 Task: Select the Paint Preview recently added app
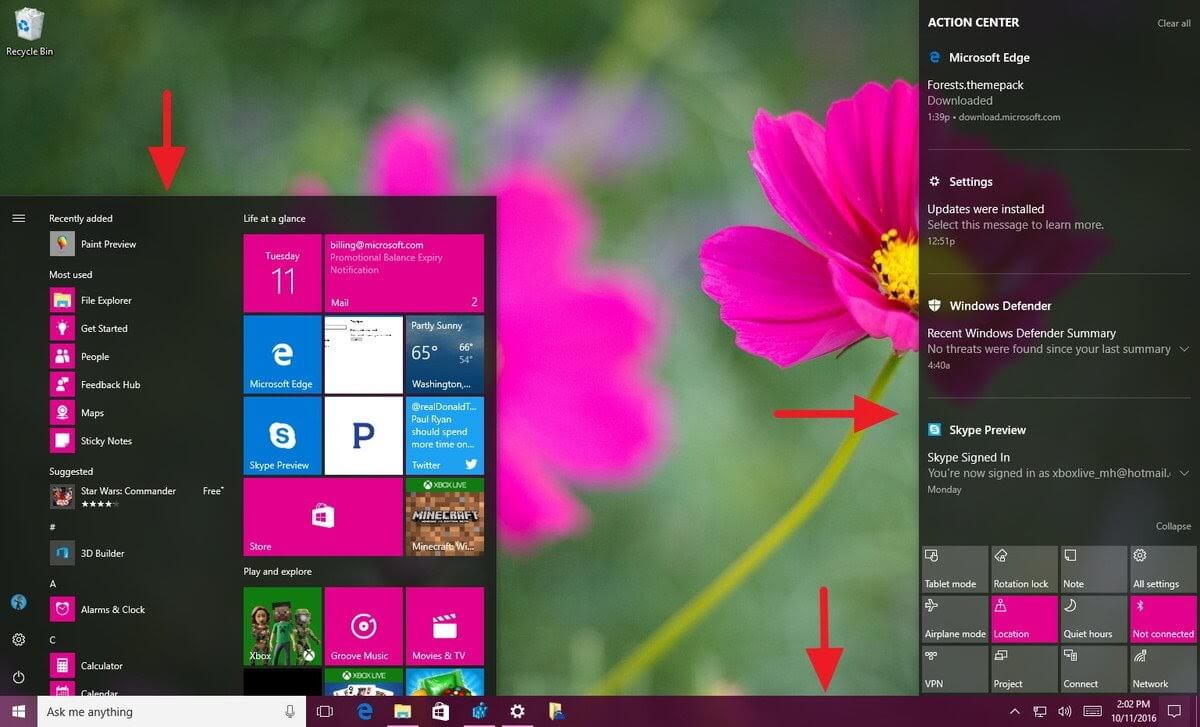pyautogui.click(x=107, y=243)
